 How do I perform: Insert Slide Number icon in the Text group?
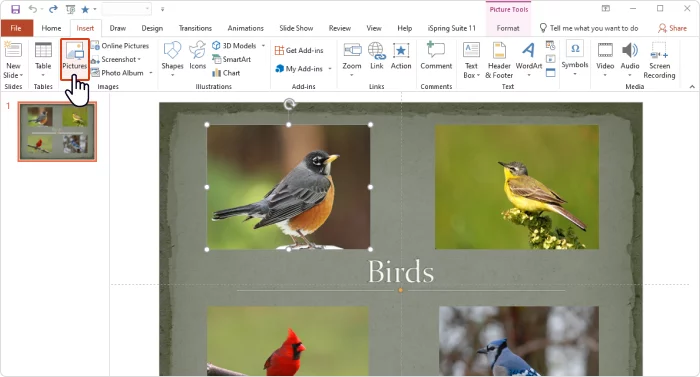[x=550, y=59]
